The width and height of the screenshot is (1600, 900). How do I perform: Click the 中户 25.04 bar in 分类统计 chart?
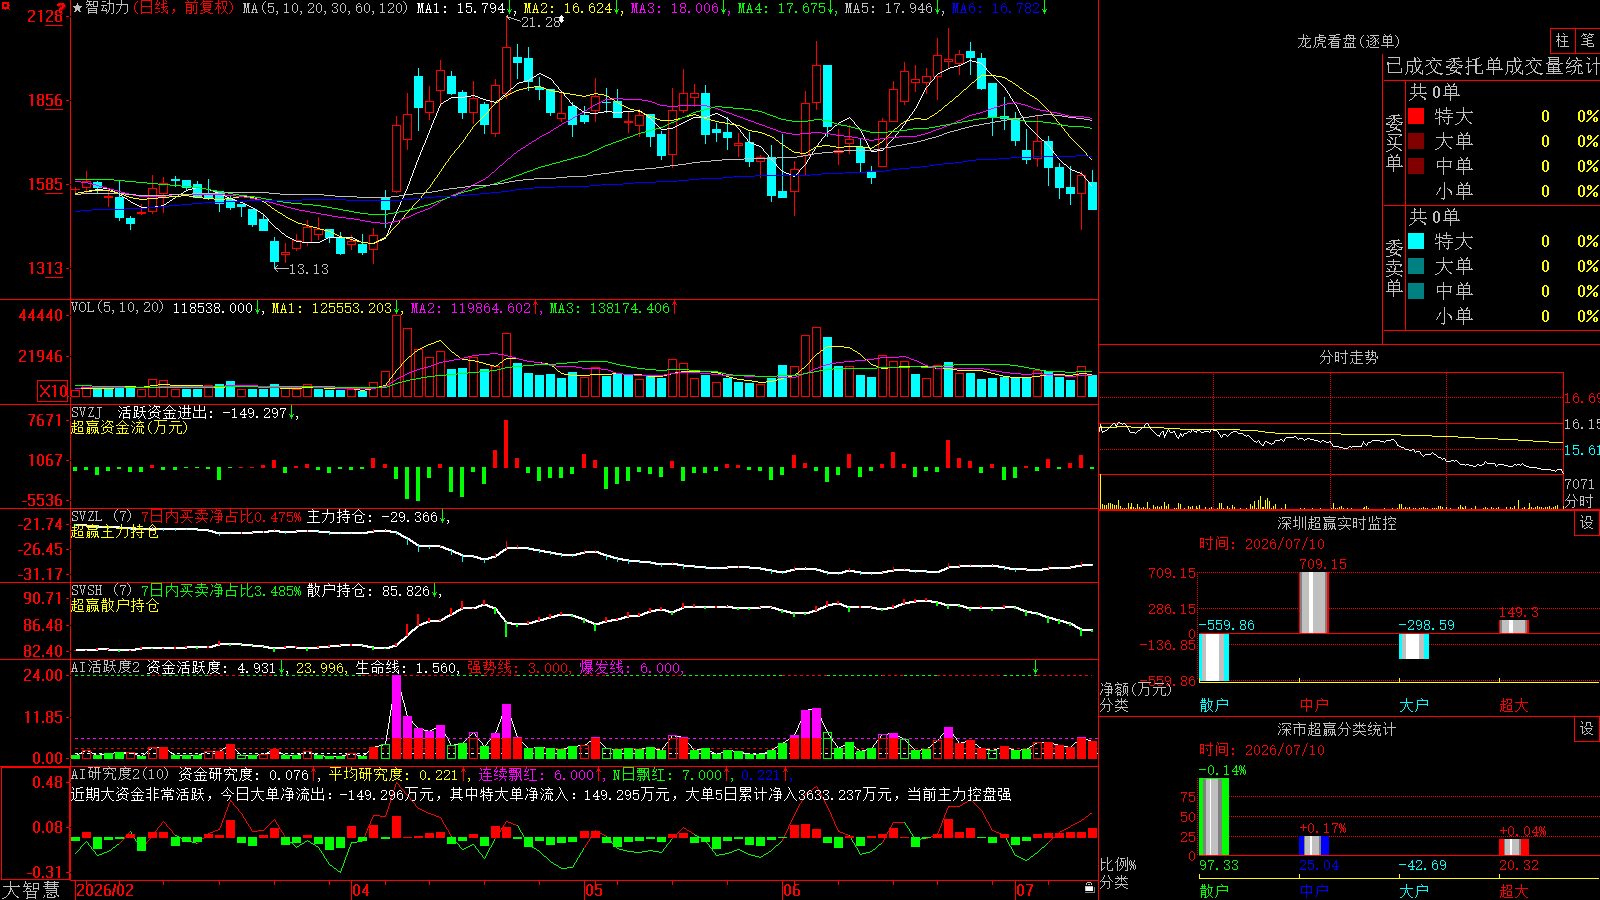point(1314,846)
